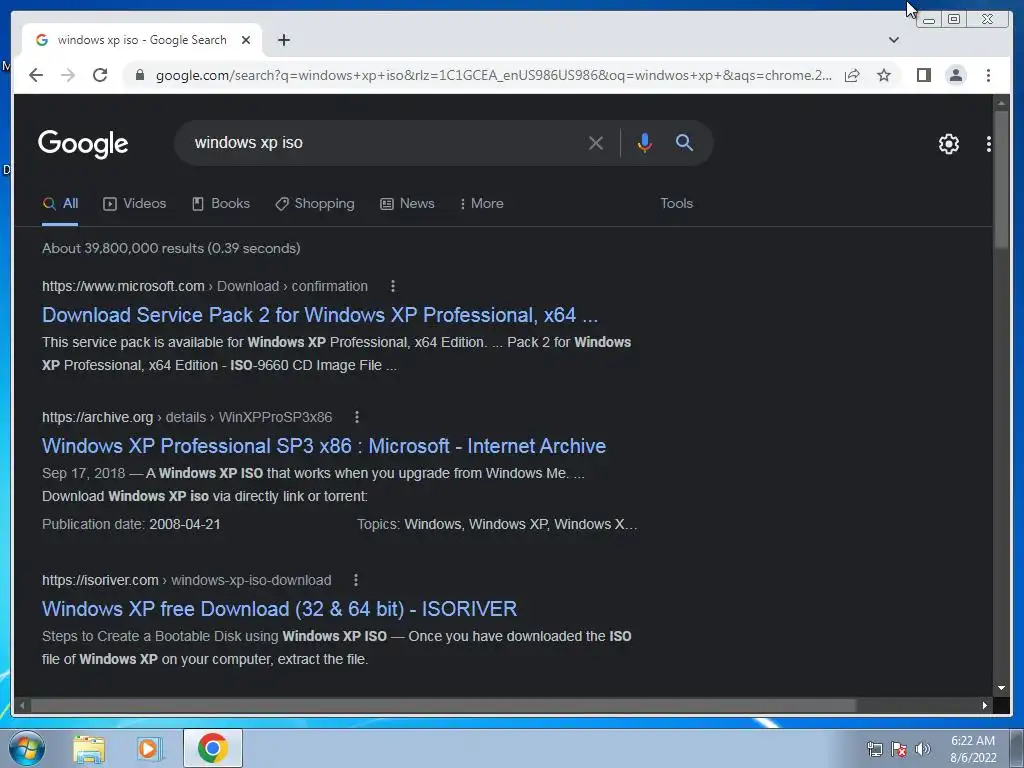Open the Action Center flag icon

tap(899, 749)
